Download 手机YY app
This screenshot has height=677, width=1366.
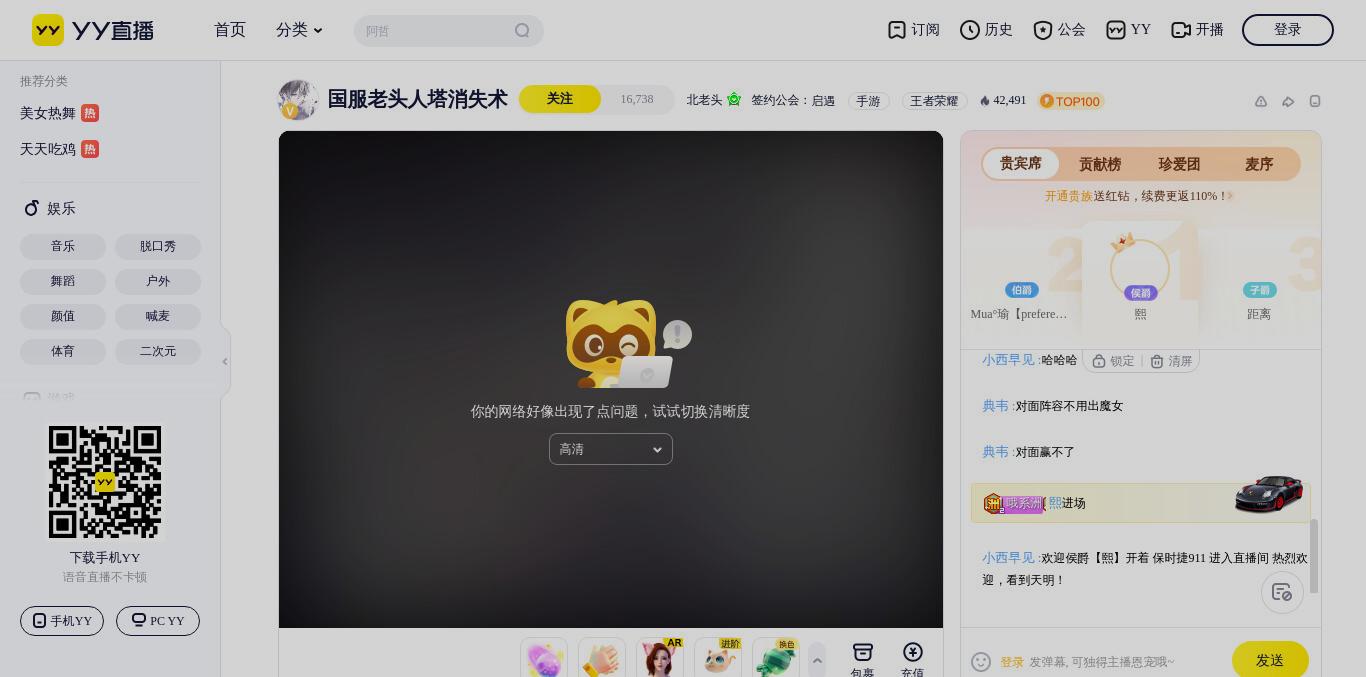tap(62, 621)
